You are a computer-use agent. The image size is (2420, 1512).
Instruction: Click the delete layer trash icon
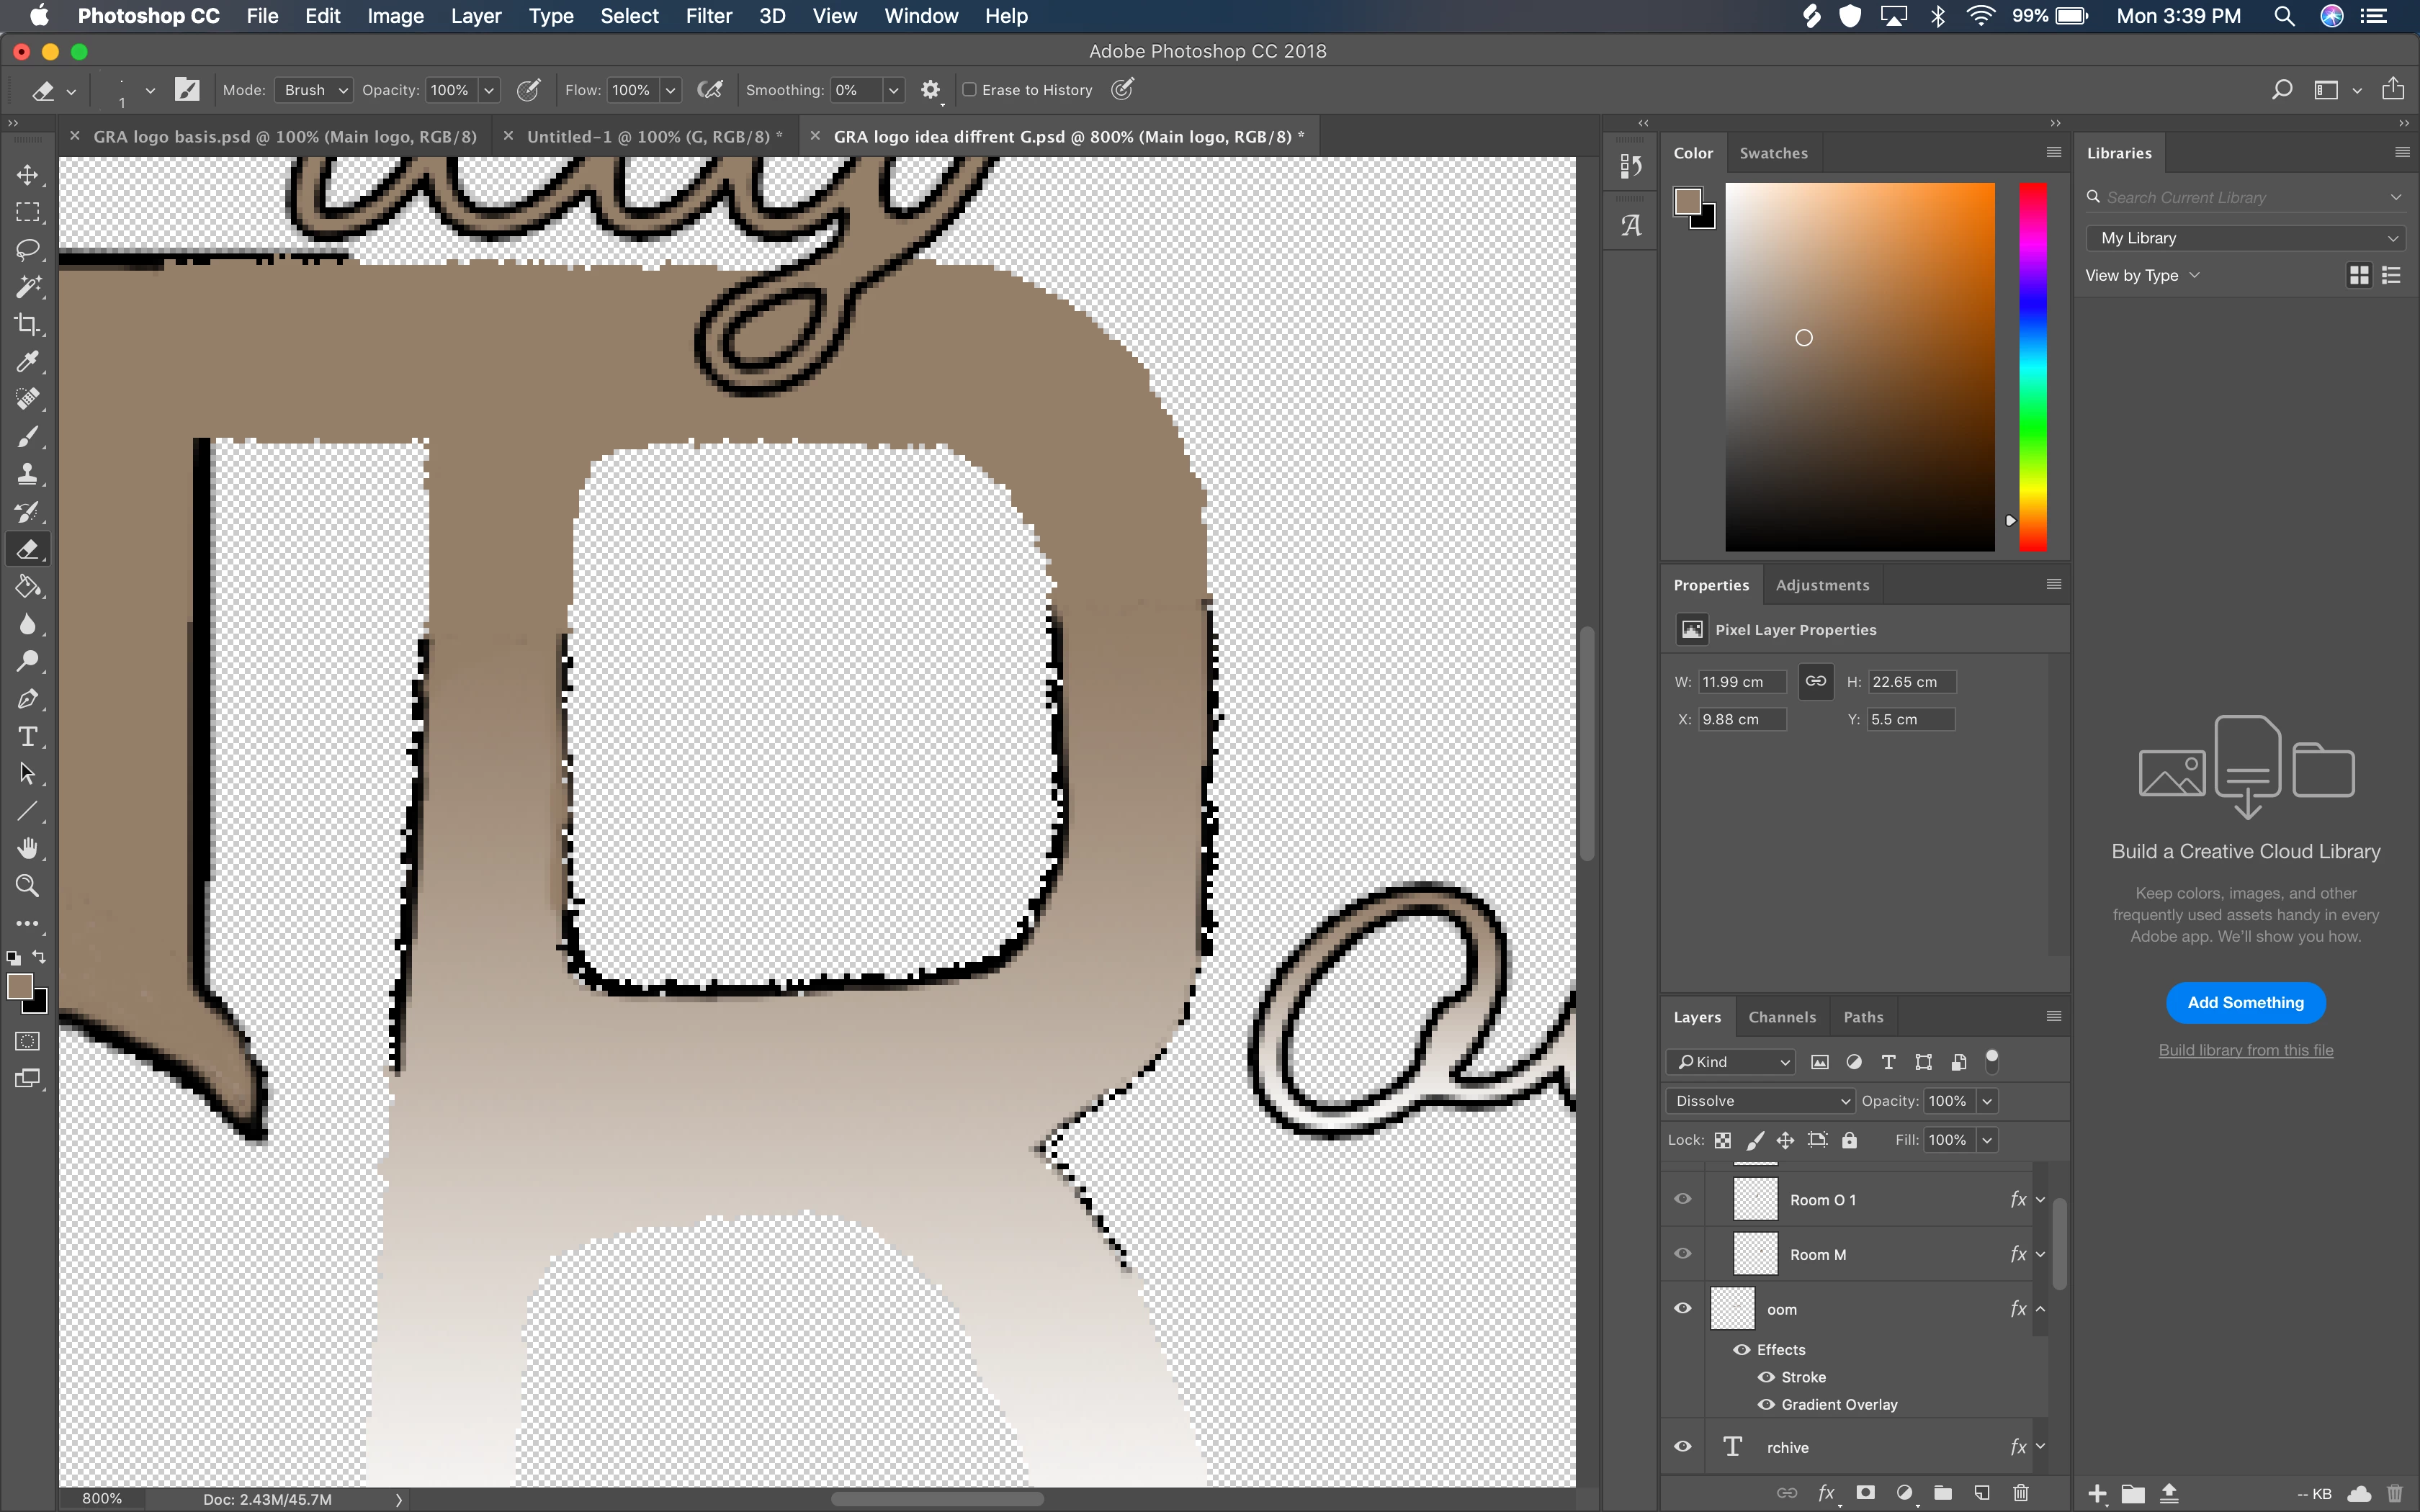pos(2020,1493)
